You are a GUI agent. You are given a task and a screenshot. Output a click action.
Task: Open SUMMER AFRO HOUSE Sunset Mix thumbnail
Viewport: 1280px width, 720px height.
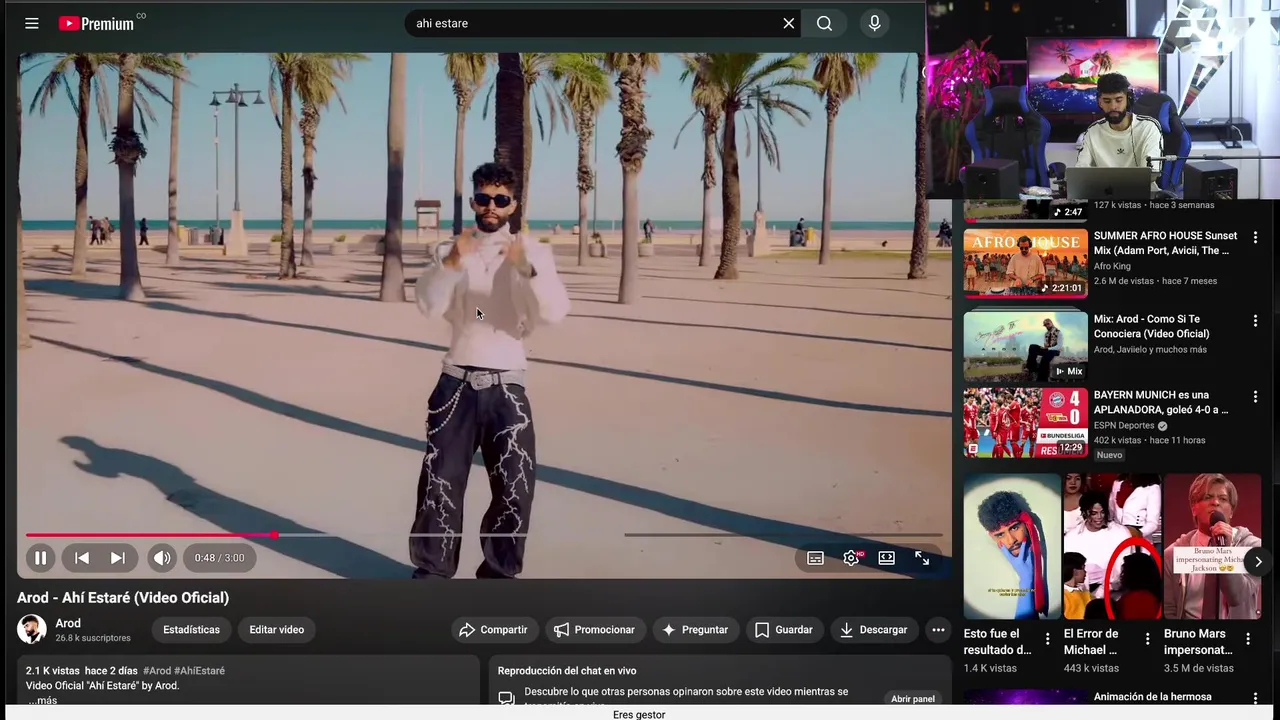tap(1025, 263)
